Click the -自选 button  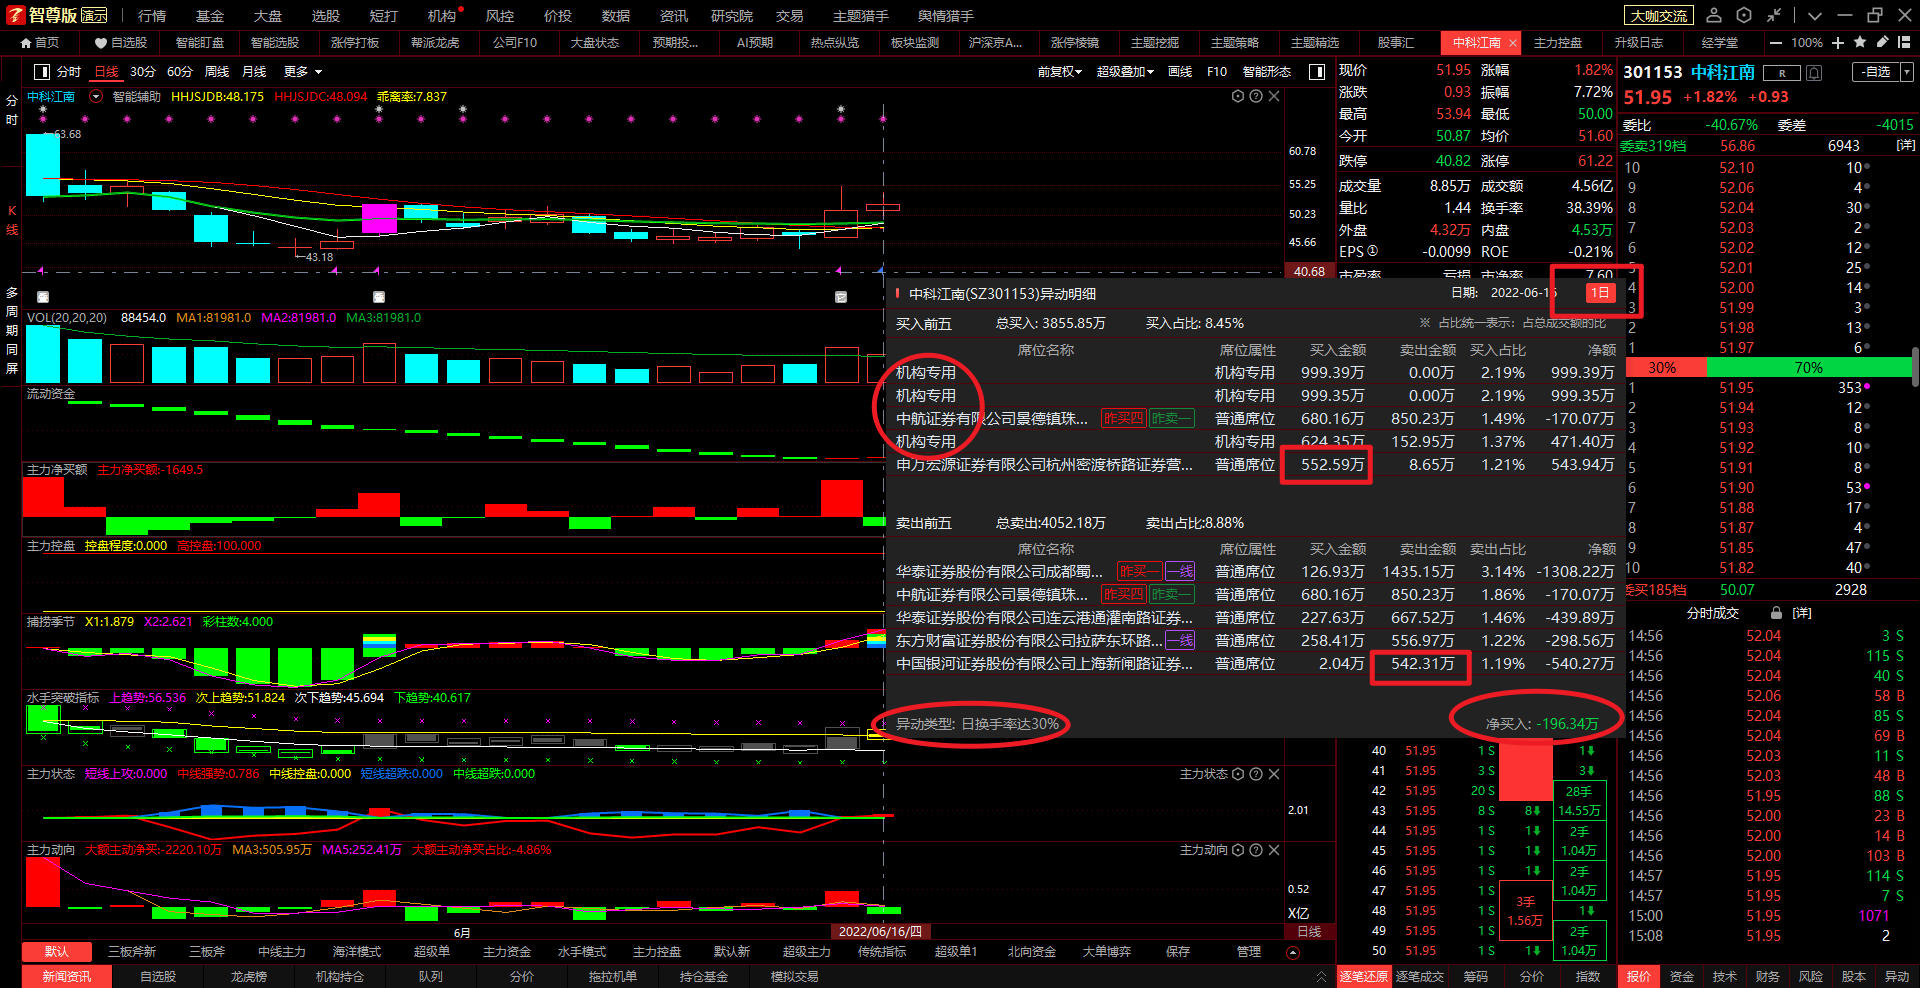1876,72
